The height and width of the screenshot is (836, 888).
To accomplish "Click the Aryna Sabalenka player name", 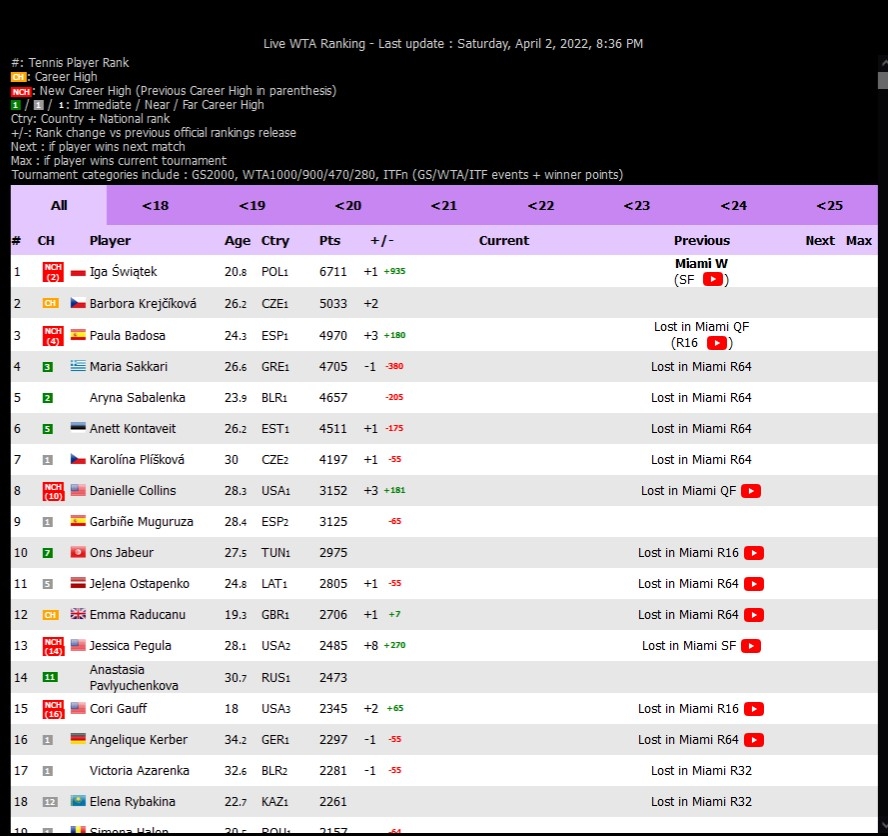I will 137,398.
